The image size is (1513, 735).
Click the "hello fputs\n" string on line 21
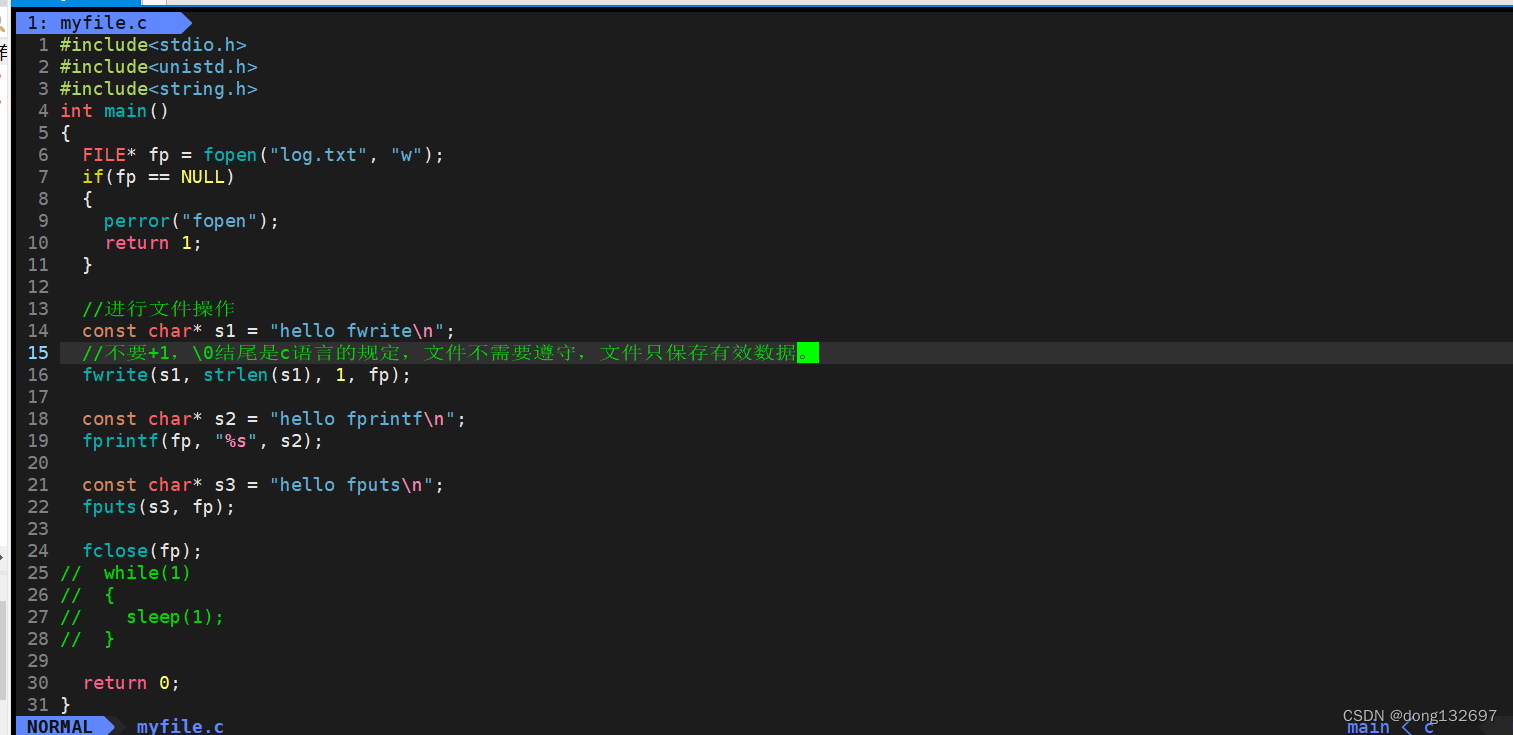point(351,485)
